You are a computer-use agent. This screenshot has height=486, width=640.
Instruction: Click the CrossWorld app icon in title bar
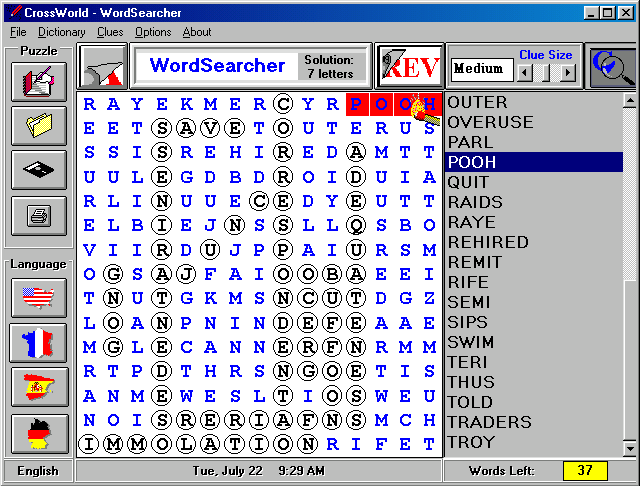15,12
